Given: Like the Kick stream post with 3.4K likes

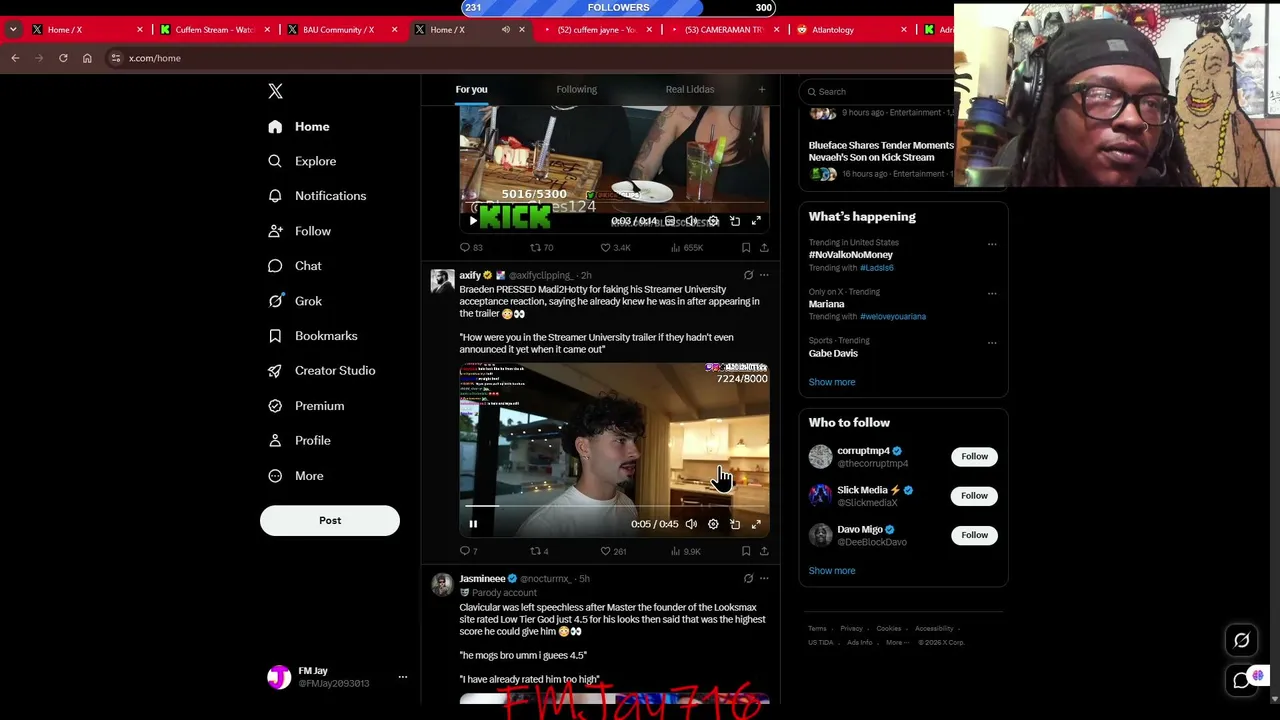Looking at the screenshot, I should [x=615, y=248].
